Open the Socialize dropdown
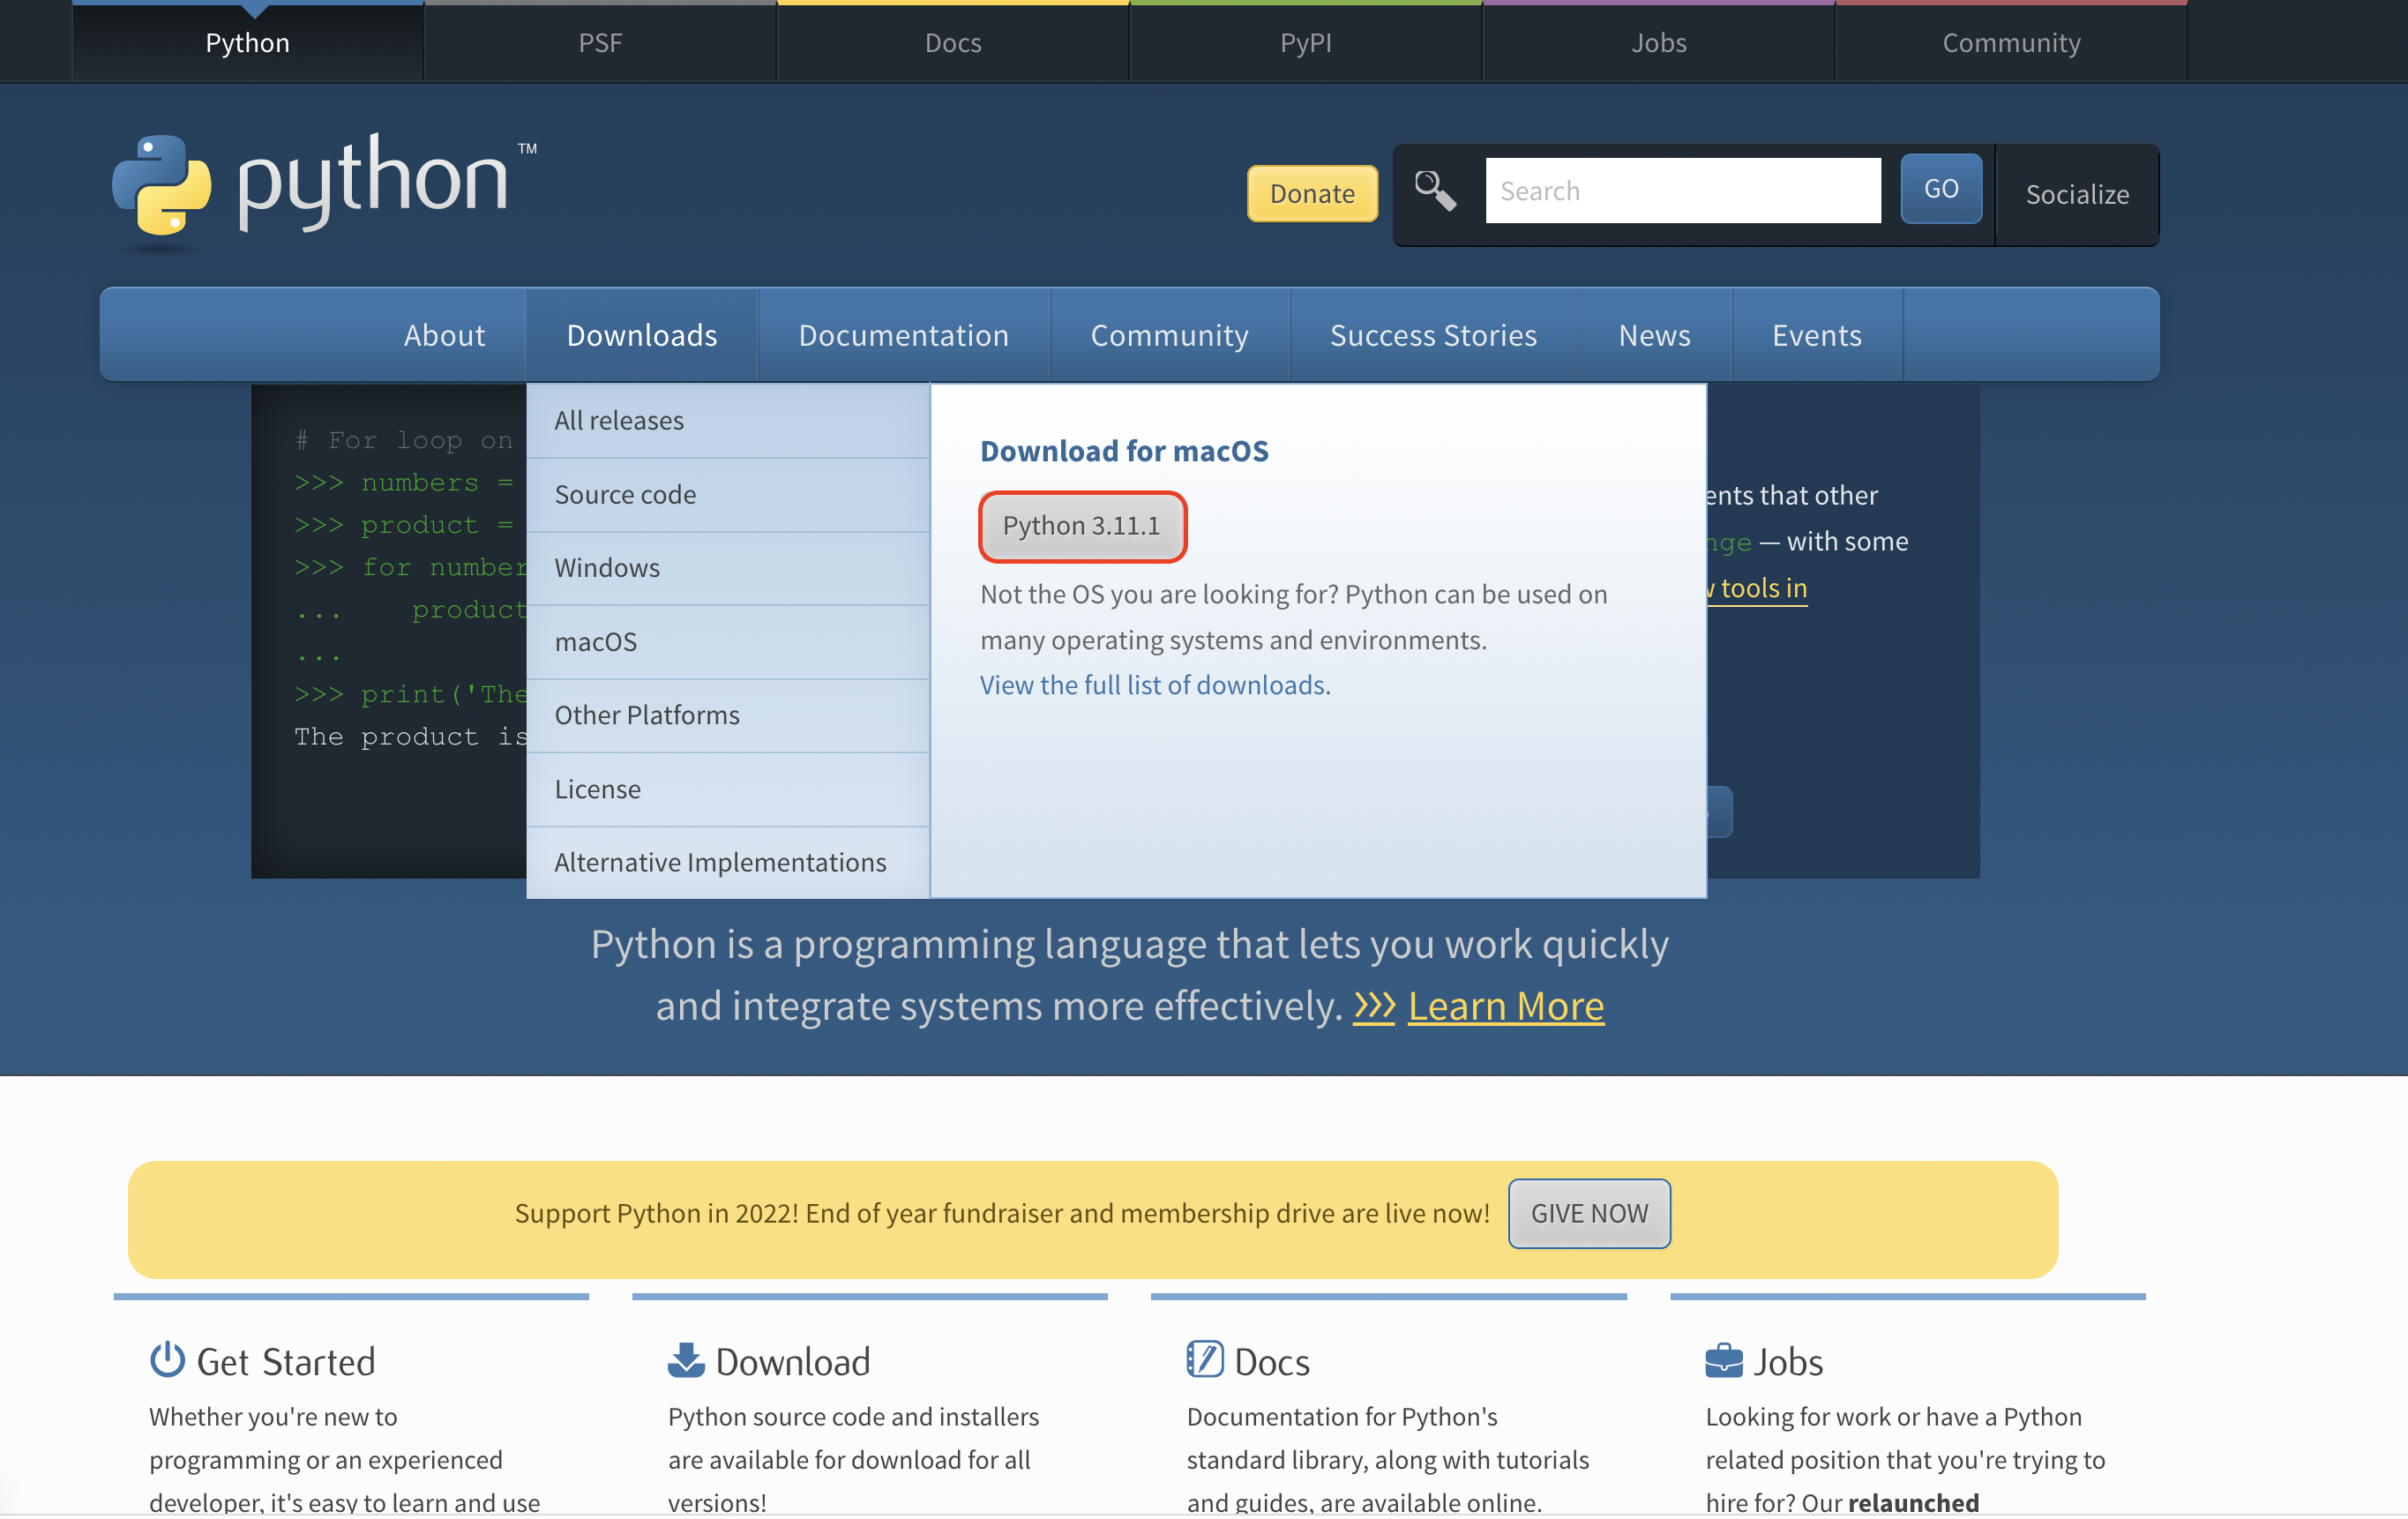This screenshot has height=1519, width=2408. click(2076, 194)
